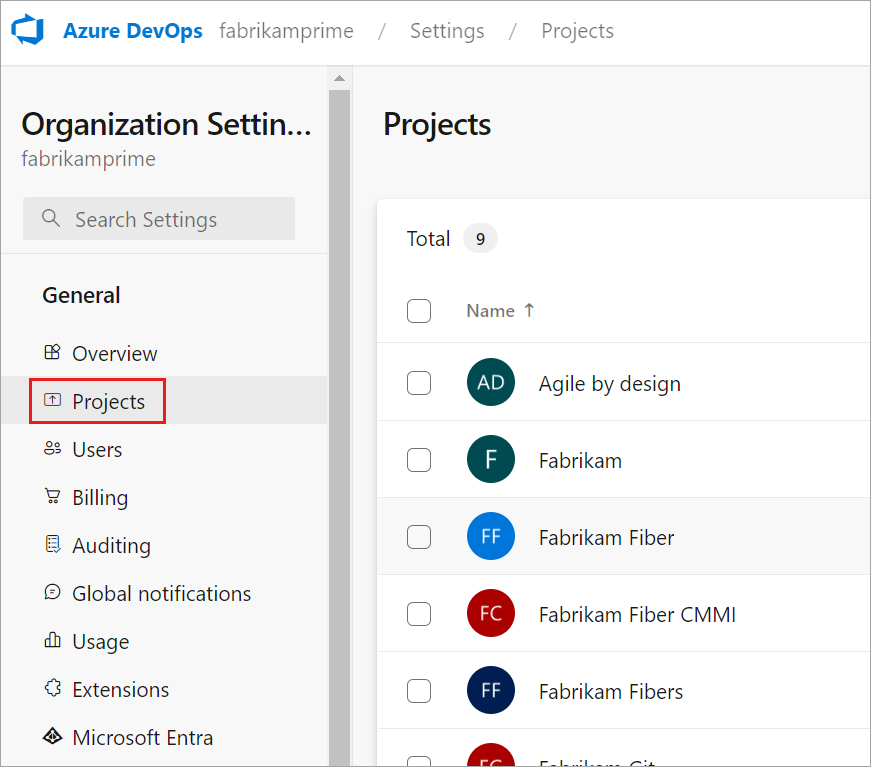Open the Fabrikam Fiber project
The height and width of the screenshot is (767, 871).
tap(606, 537)
